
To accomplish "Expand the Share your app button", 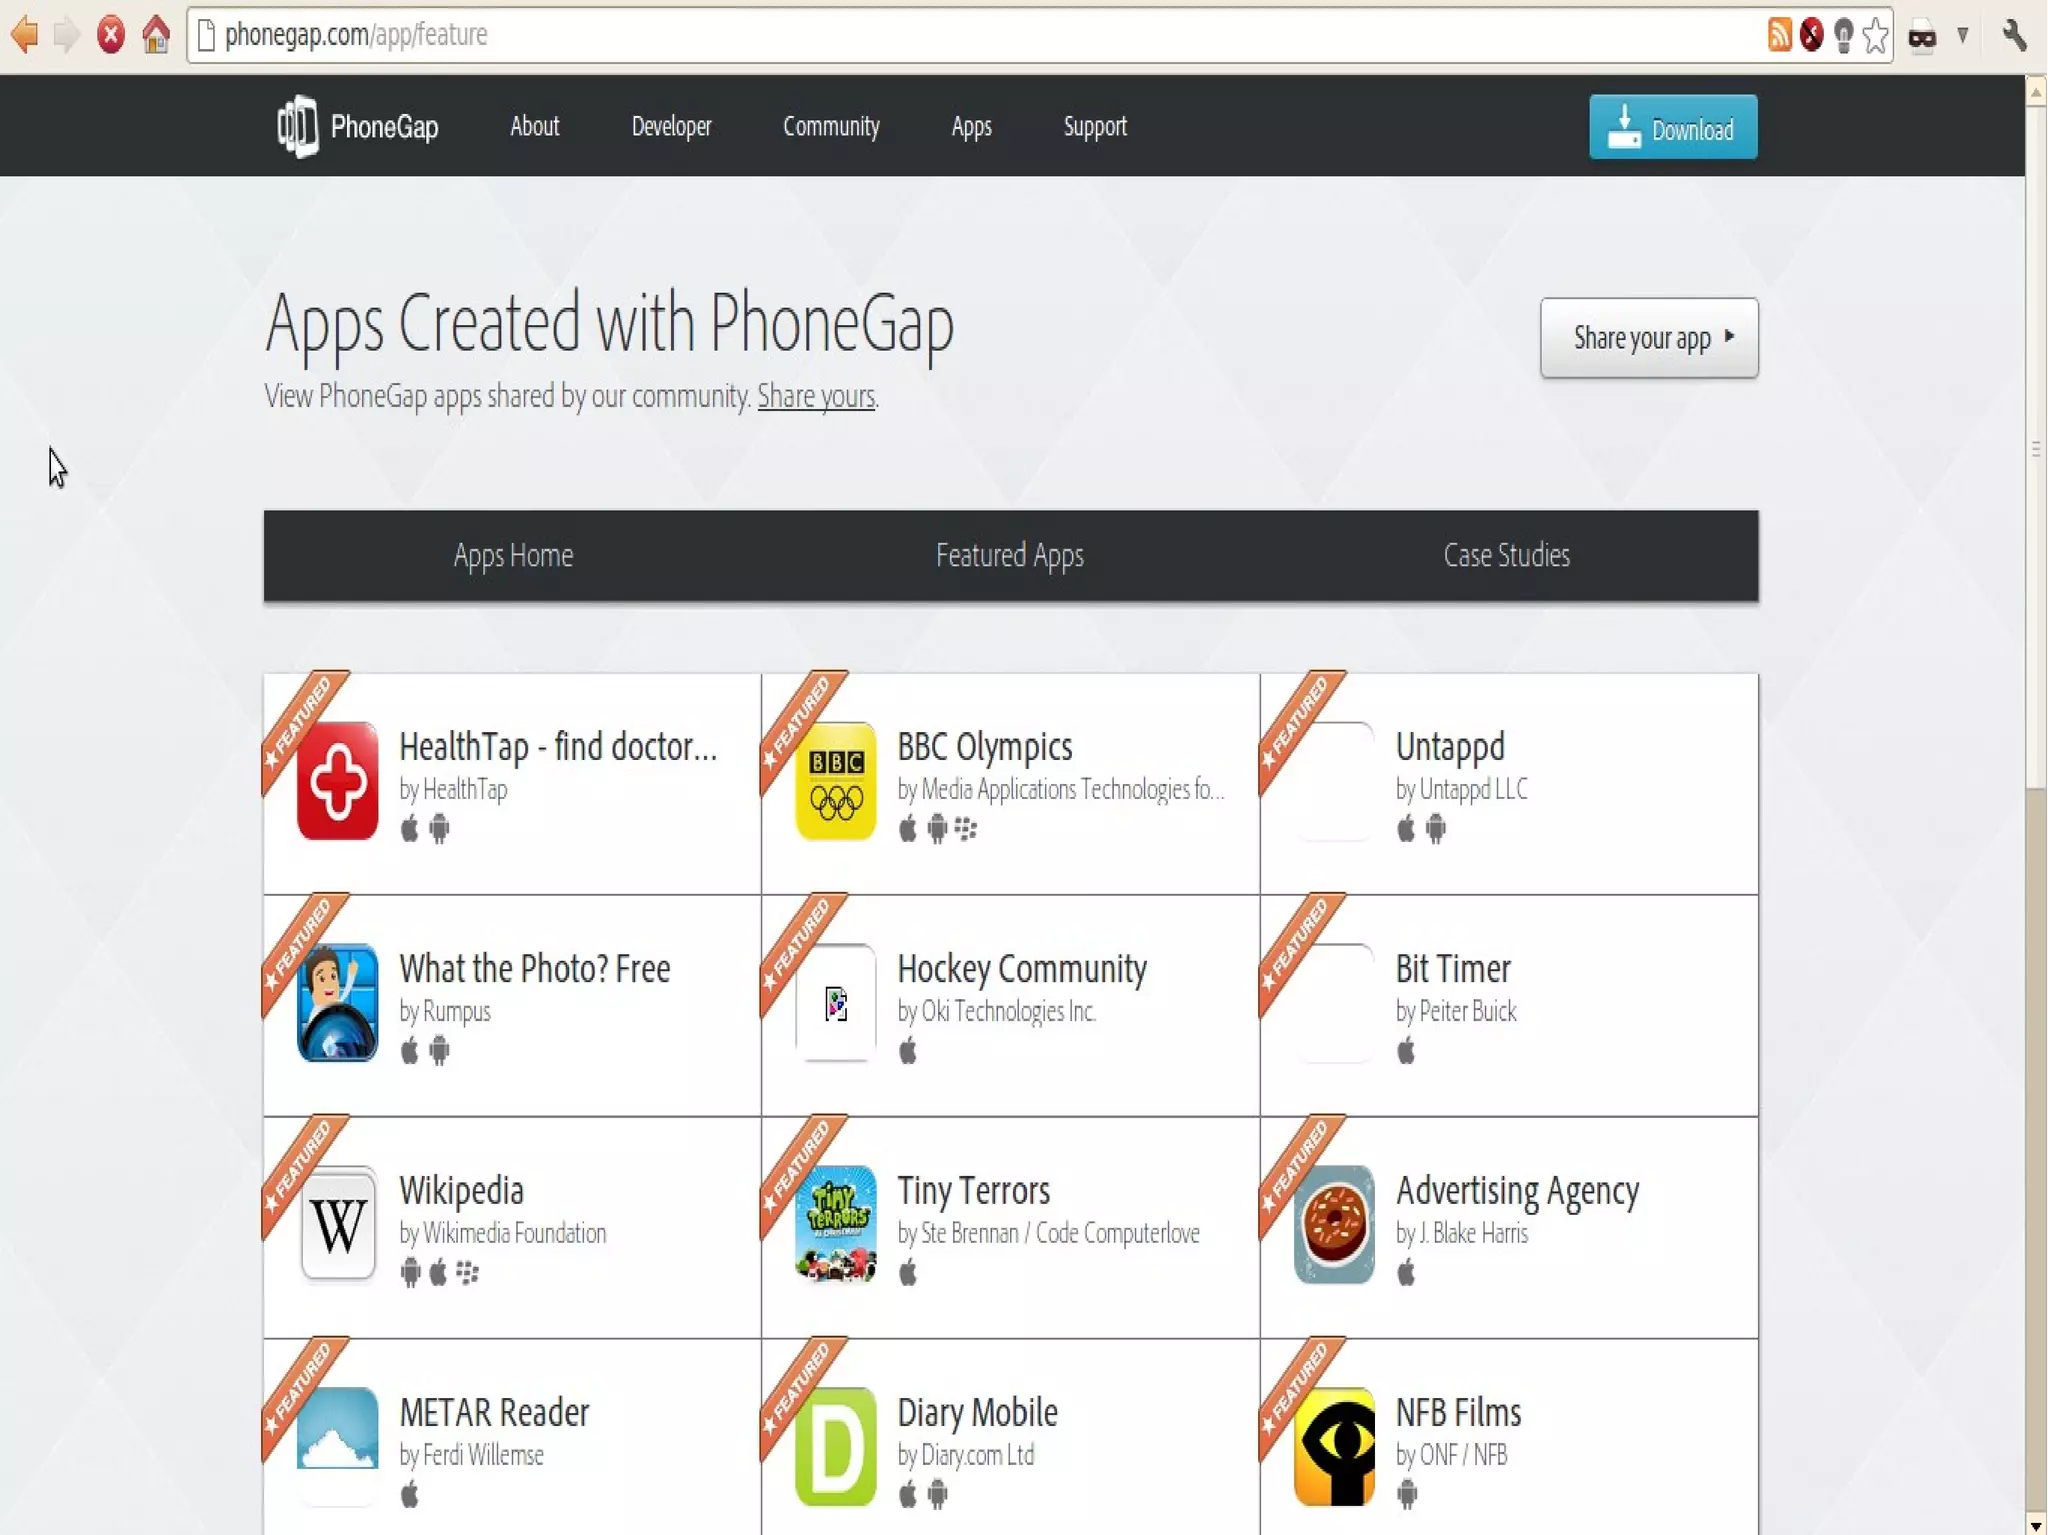I will pyautogui.click(x=1649, y=338).
